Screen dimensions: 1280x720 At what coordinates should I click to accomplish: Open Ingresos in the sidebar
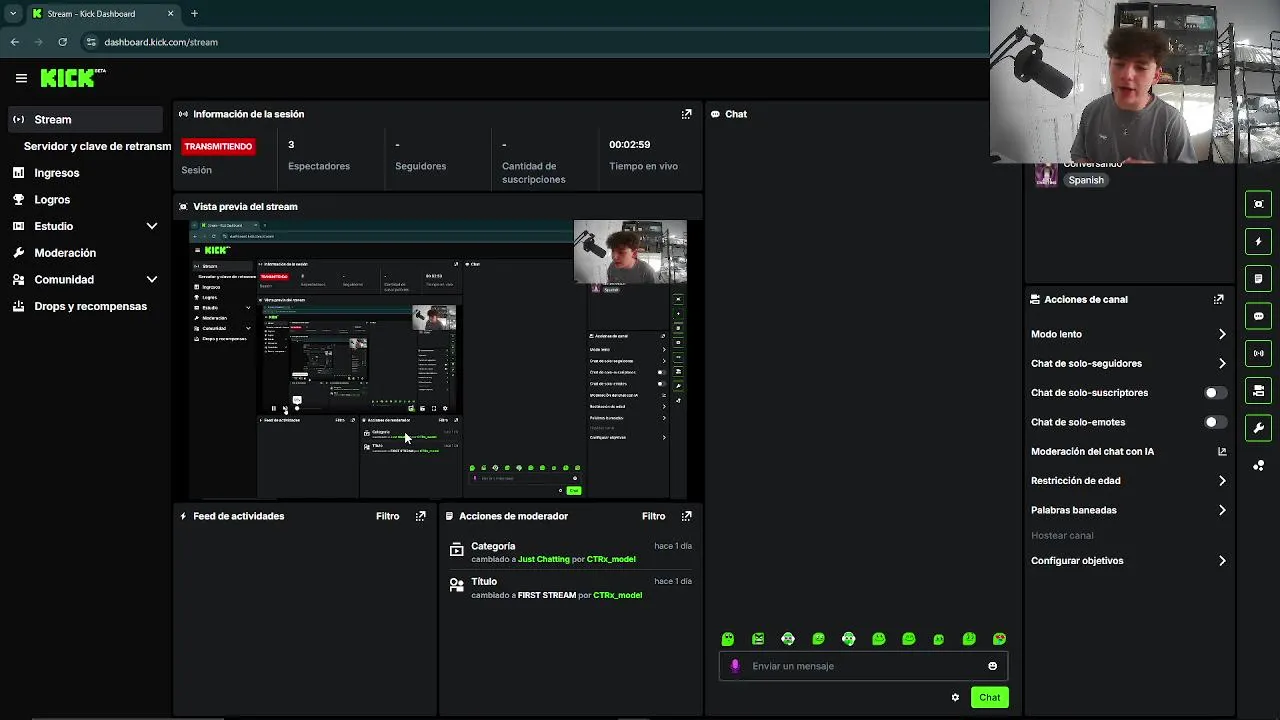coord(56,173)
